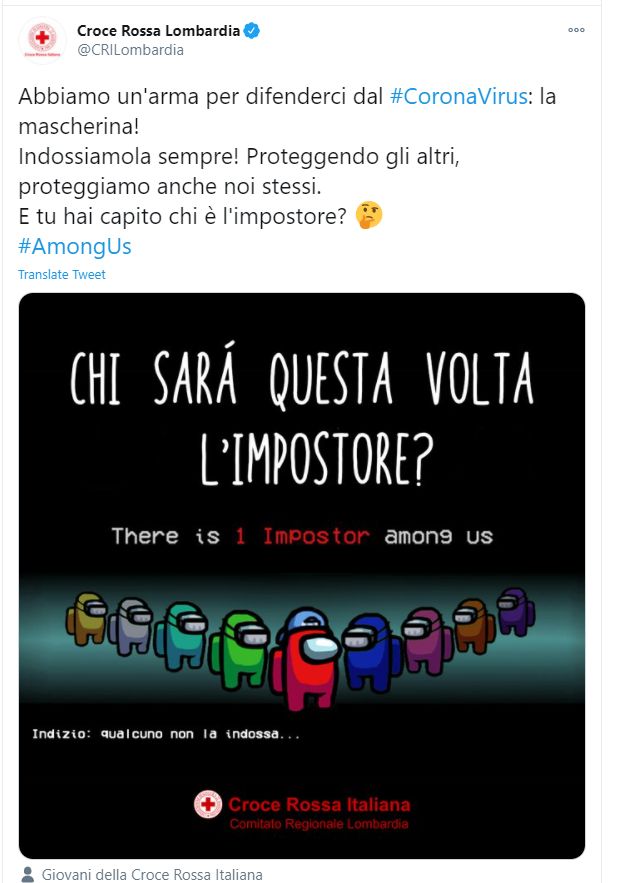This screenshot has width=617, height=883.
Task: Open the Among Us tweet image
Action: tap(302, 576)
